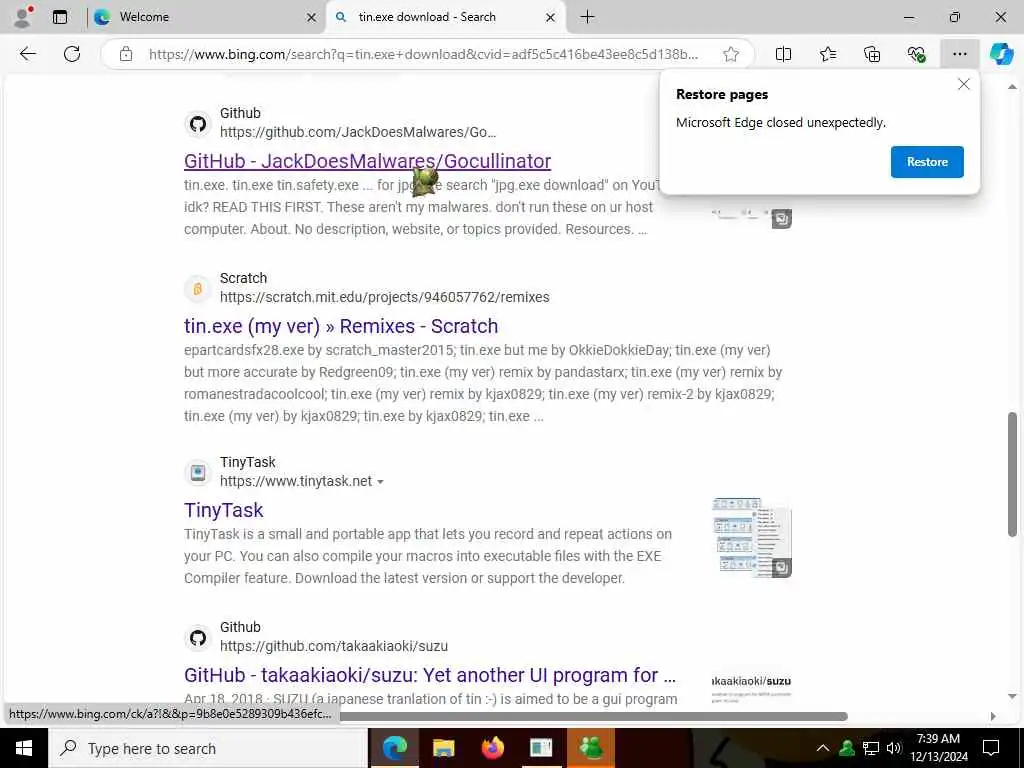The height and width of the screenshot is (768, 1024).
Task: Add this page to favorites star
Action: [731, 54]
